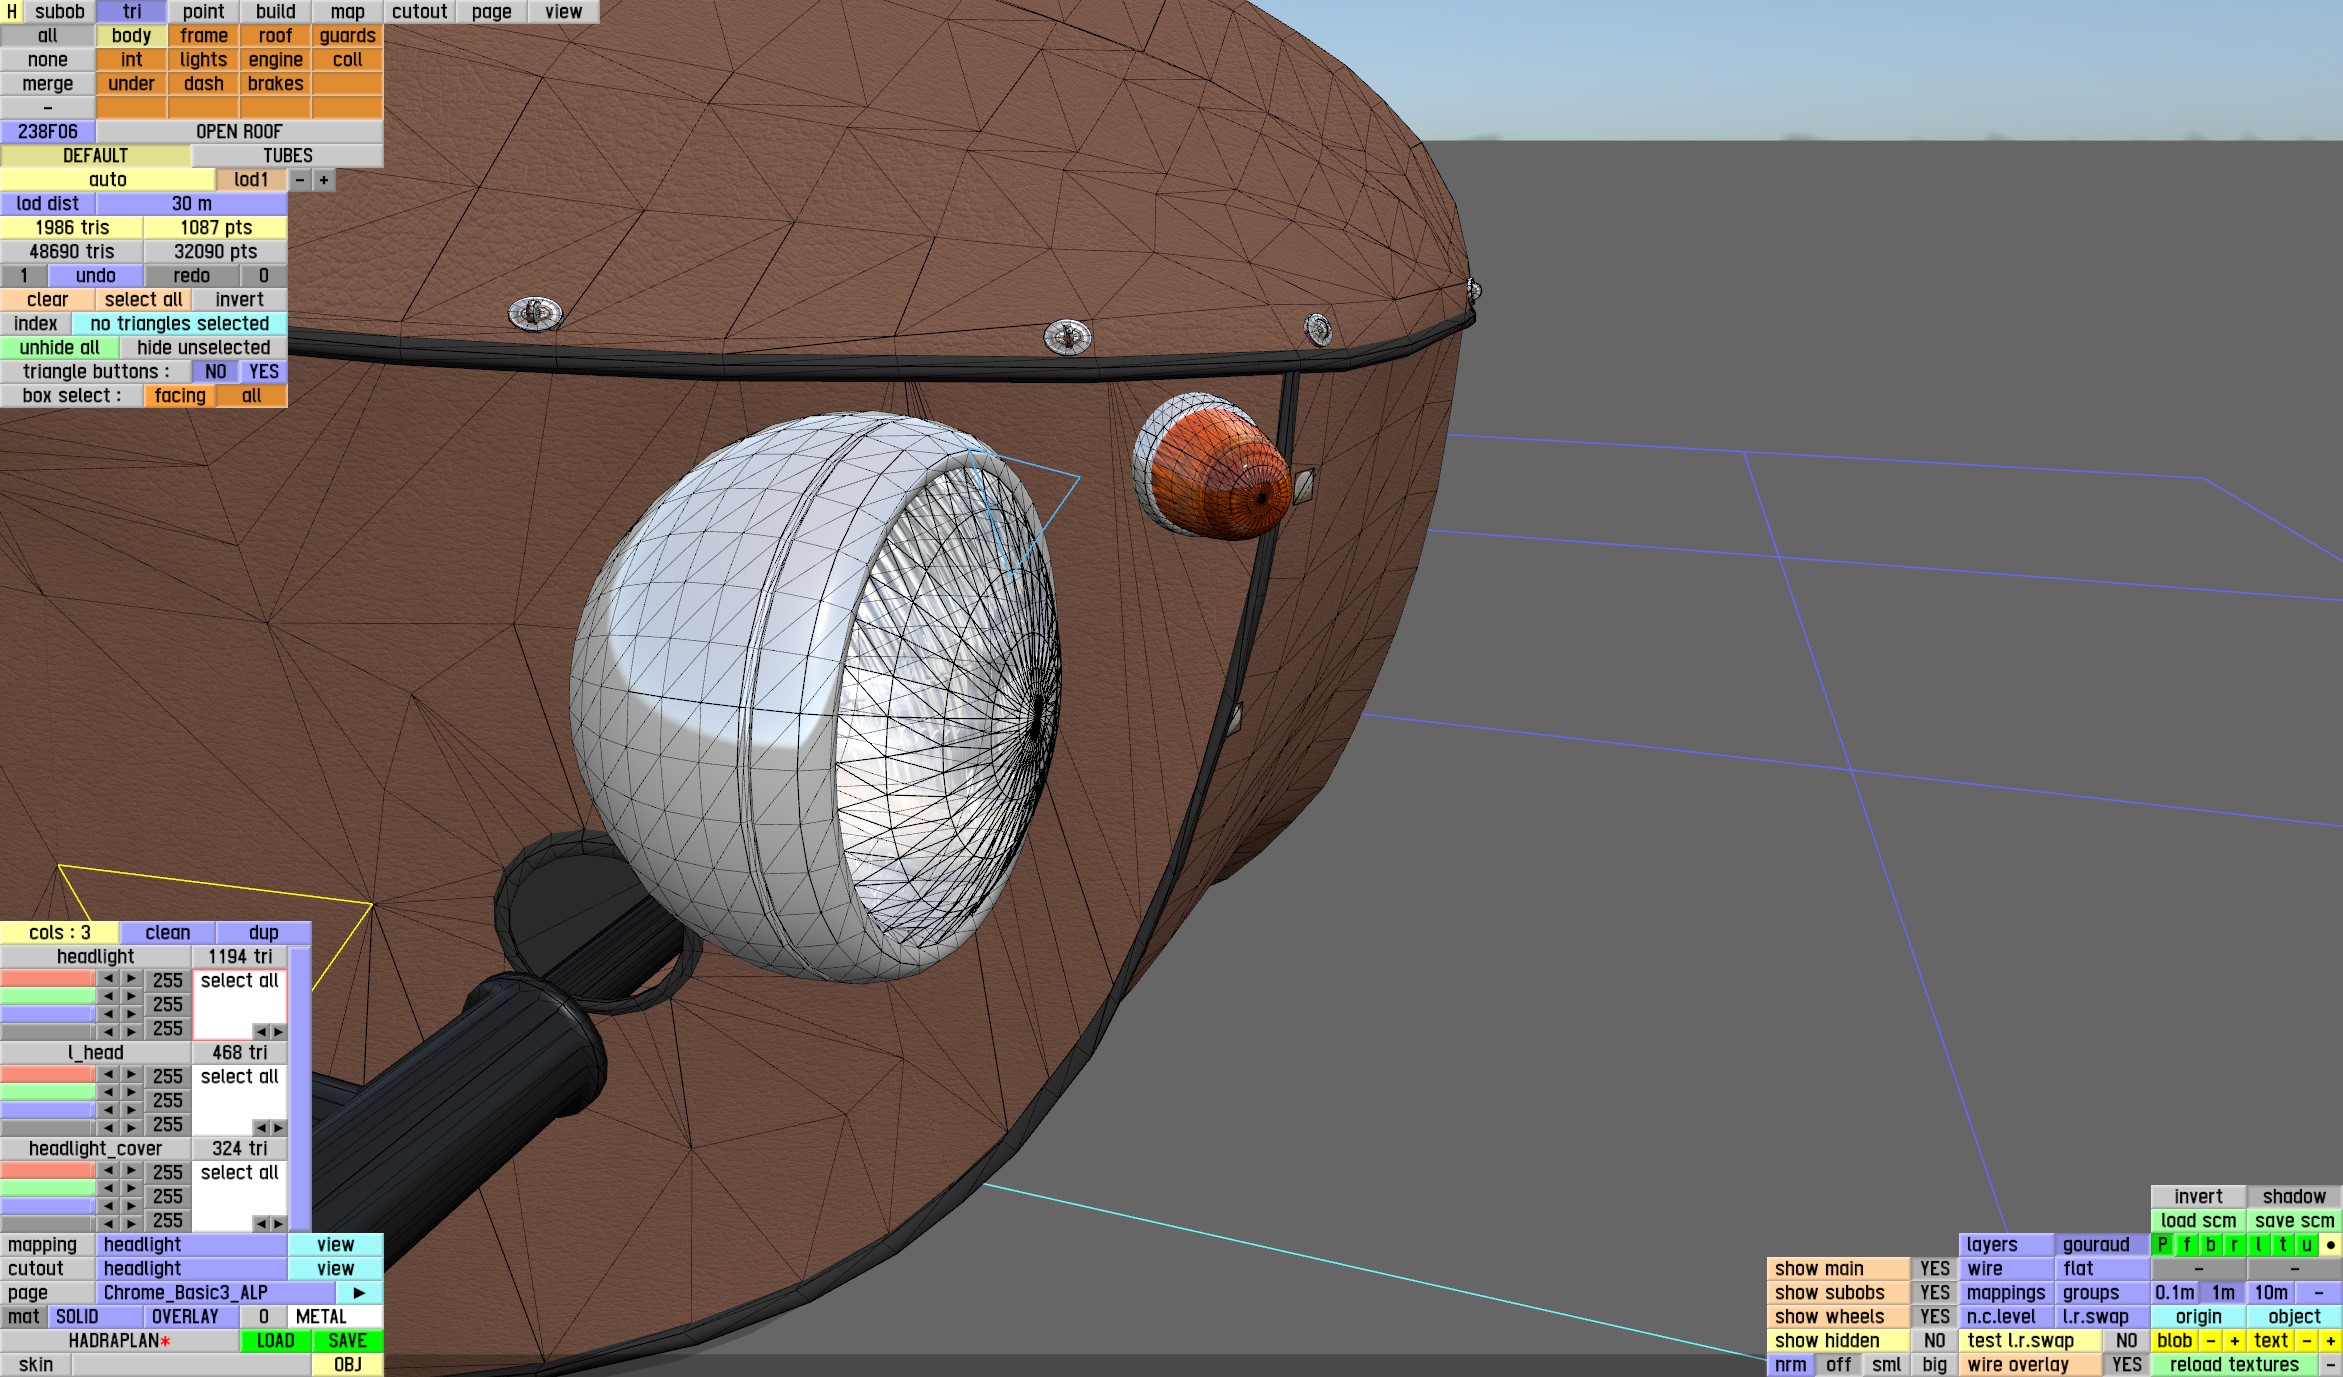2343x1377 pixels.
Task: Click the lod minus button
Action: (x=300, y=180)
